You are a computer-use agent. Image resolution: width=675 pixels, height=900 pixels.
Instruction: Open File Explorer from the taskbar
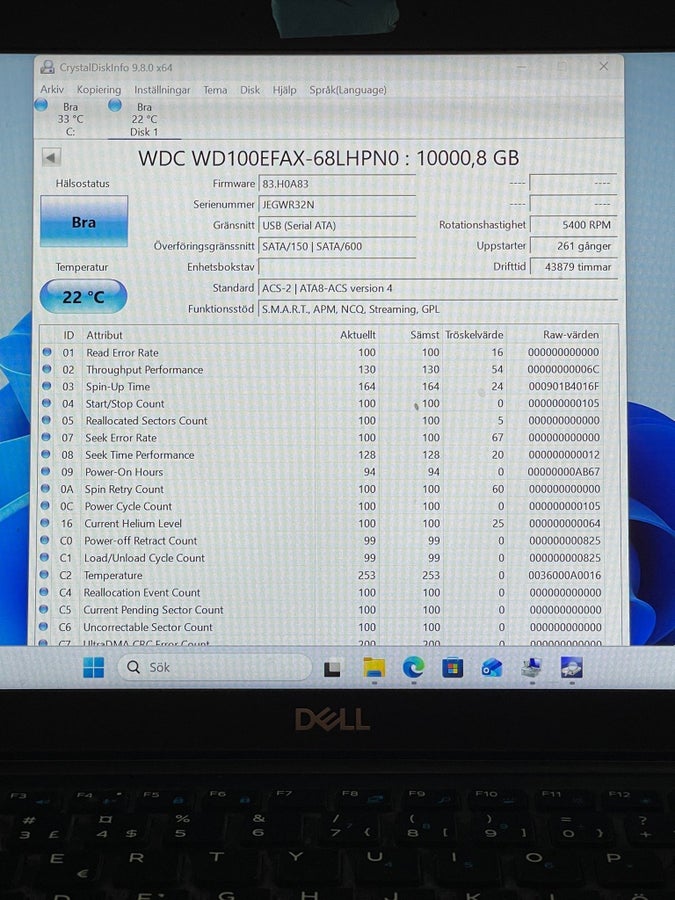374,668
